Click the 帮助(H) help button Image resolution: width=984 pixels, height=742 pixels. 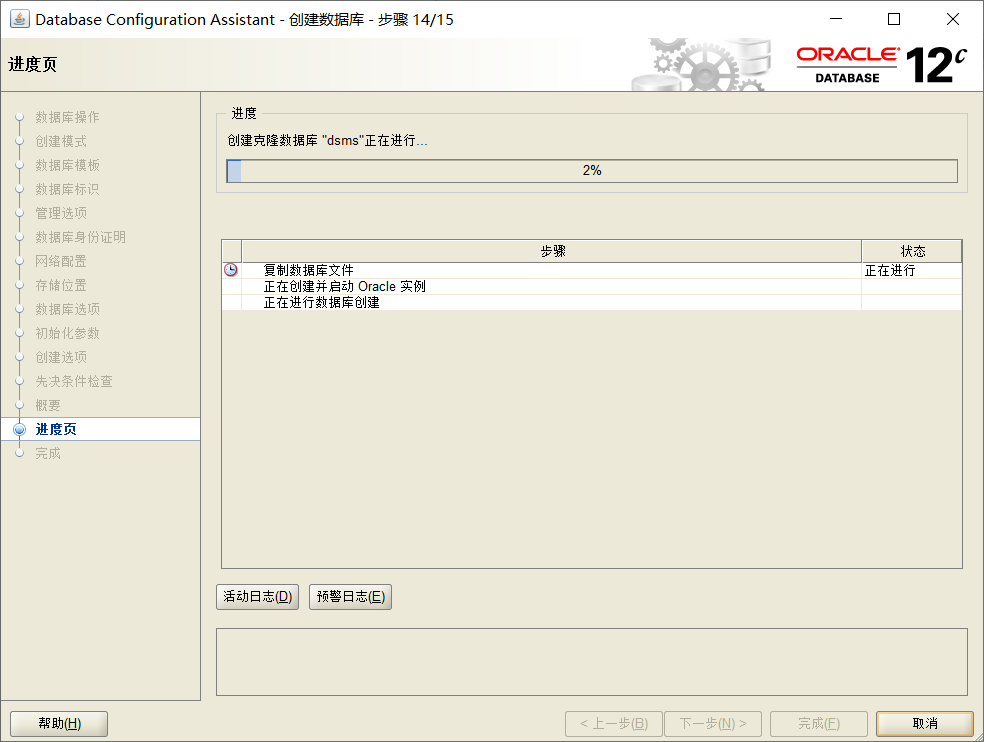pyautogui.click(x=58, y=723)
